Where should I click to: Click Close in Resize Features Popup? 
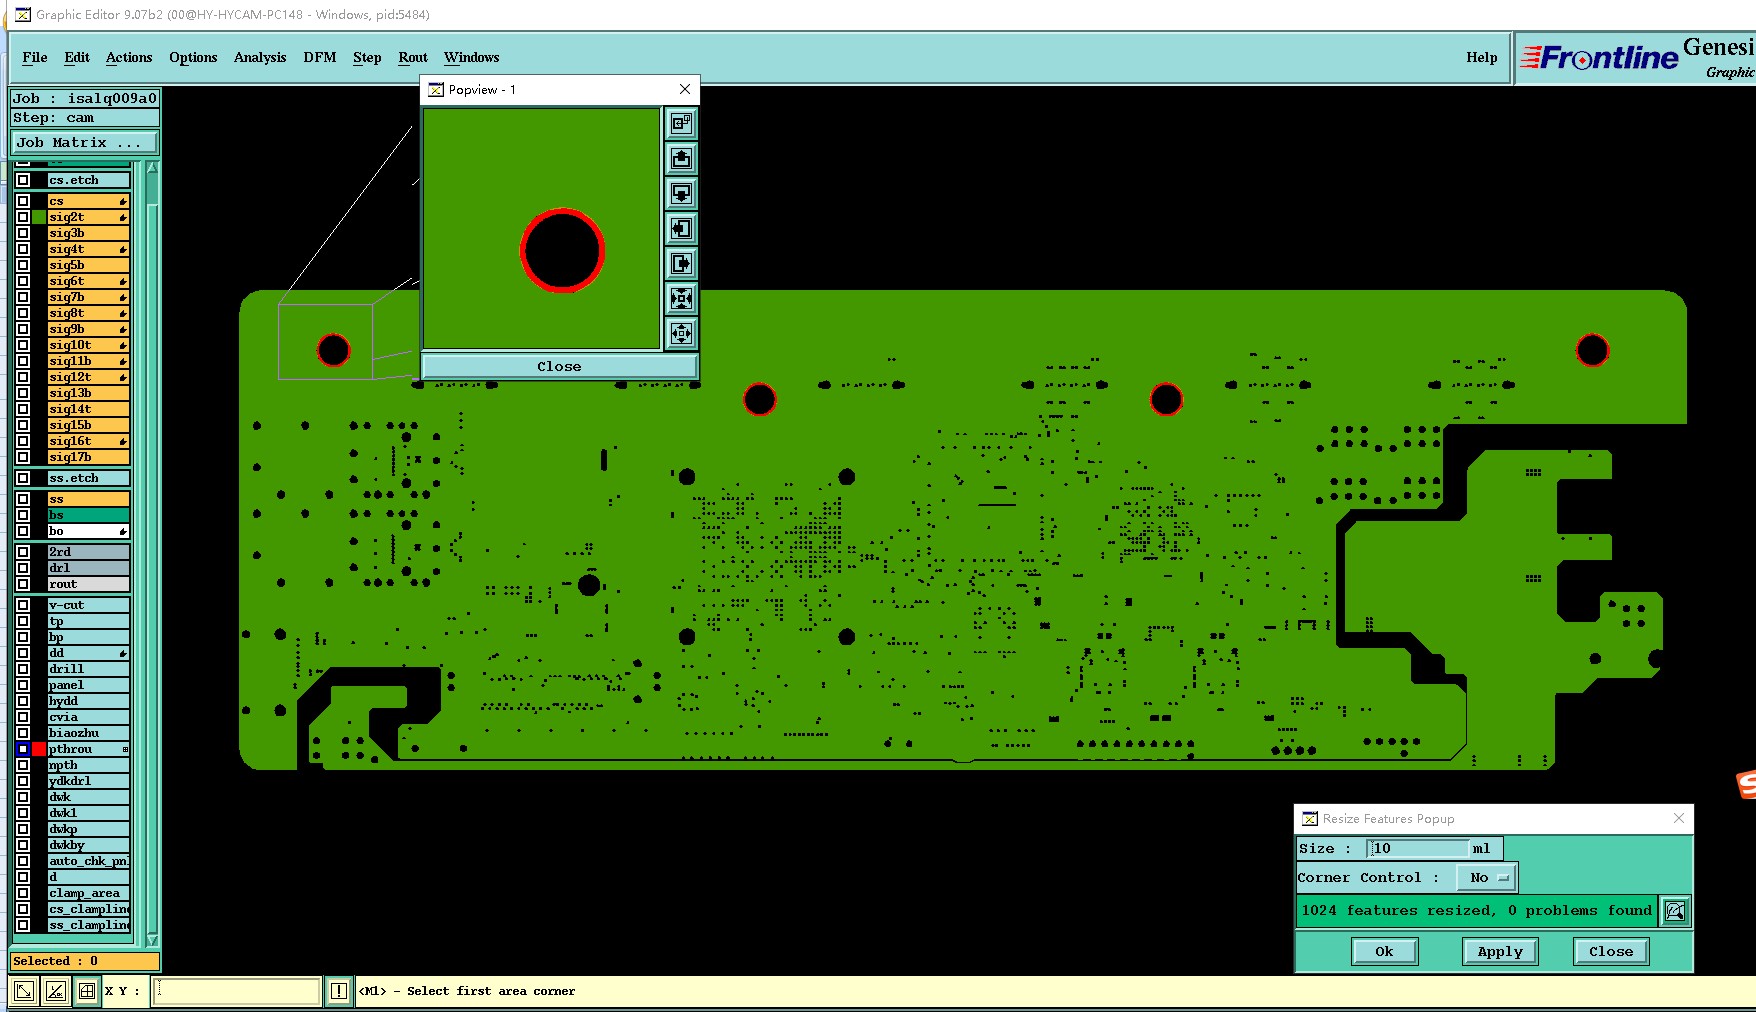[1611, 951]
